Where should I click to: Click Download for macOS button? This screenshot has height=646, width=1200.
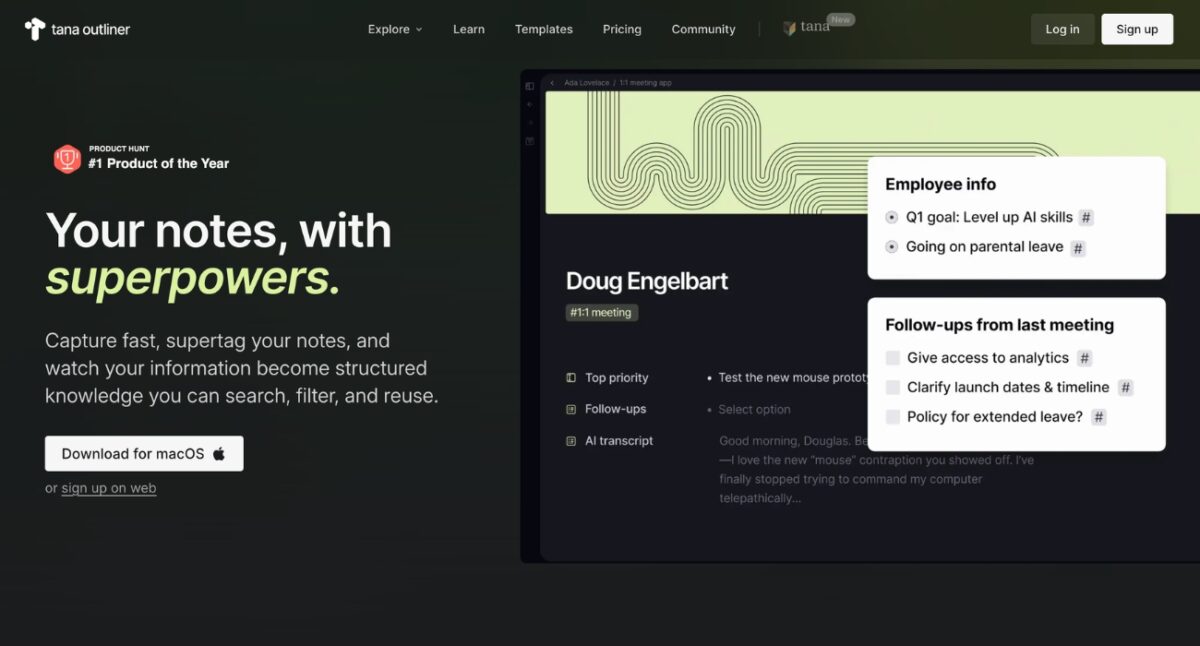point(144,453)
